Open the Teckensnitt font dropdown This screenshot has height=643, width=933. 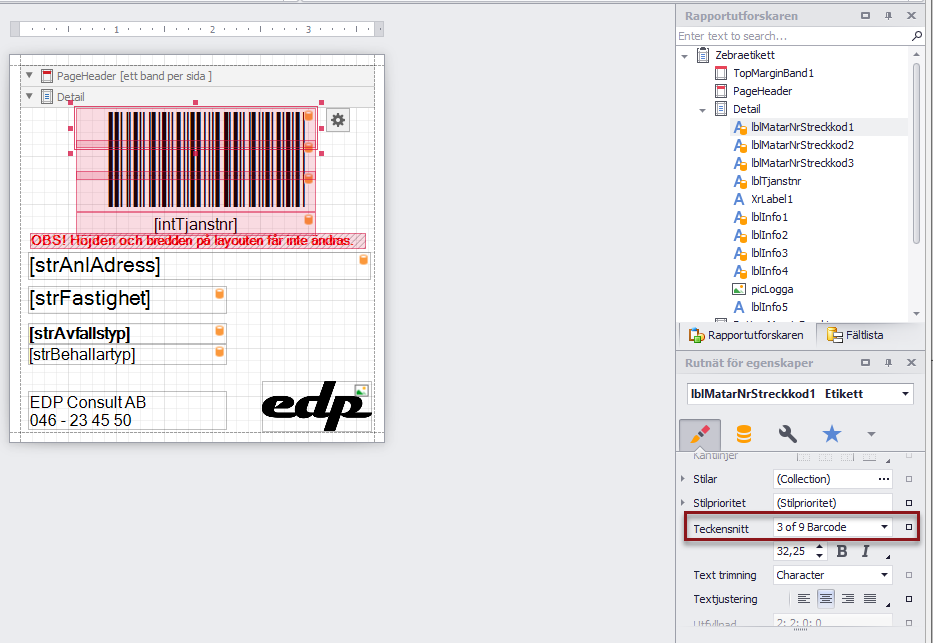pos(884,527)
